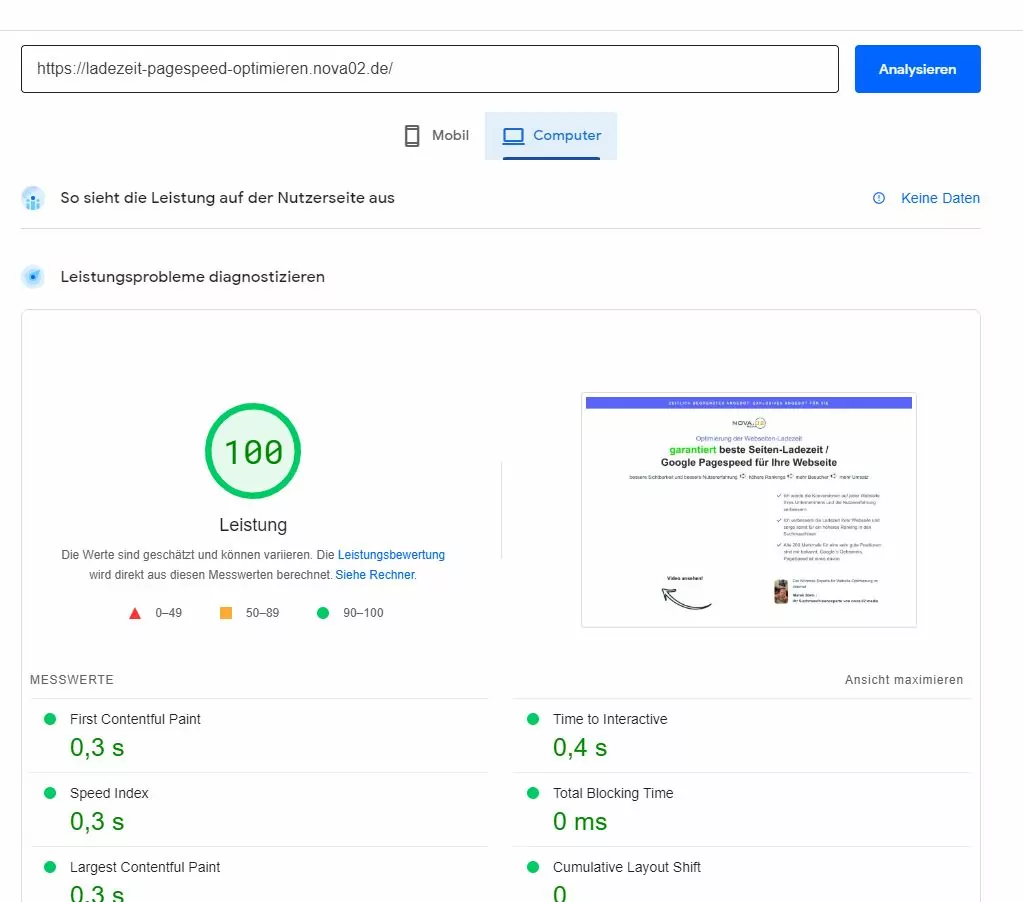Click the Leistungsprobleme diagnostizieren section icon
This screenshot has height=902, width=1023.
[x=33, y=277]
